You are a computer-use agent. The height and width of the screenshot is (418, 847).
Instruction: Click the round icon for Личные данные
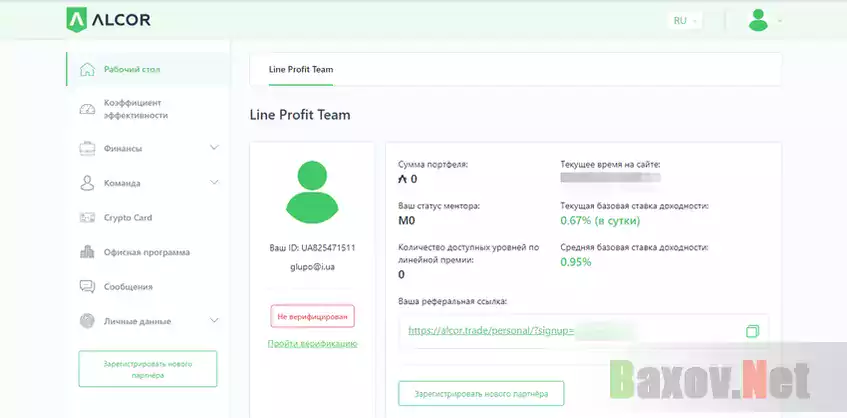(87, 321)
